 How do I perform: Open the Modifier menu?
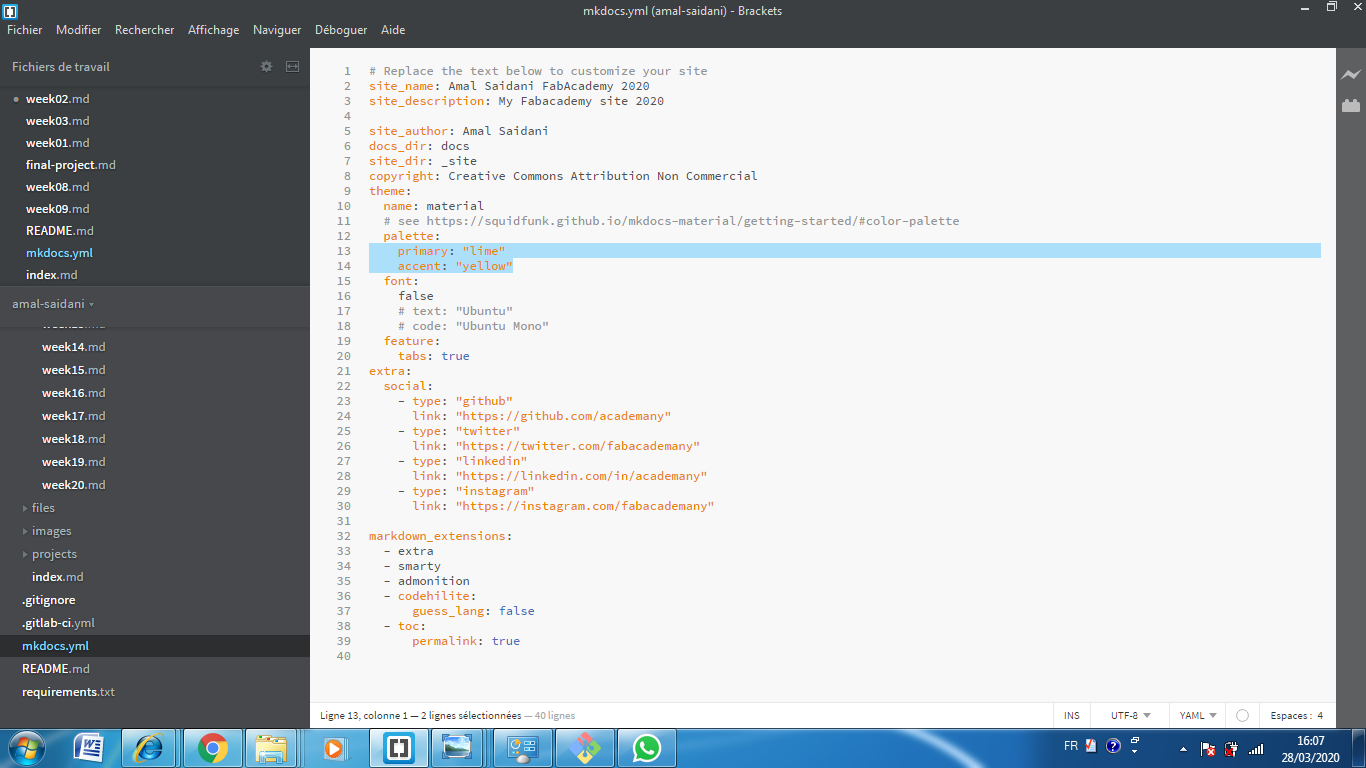79,30
